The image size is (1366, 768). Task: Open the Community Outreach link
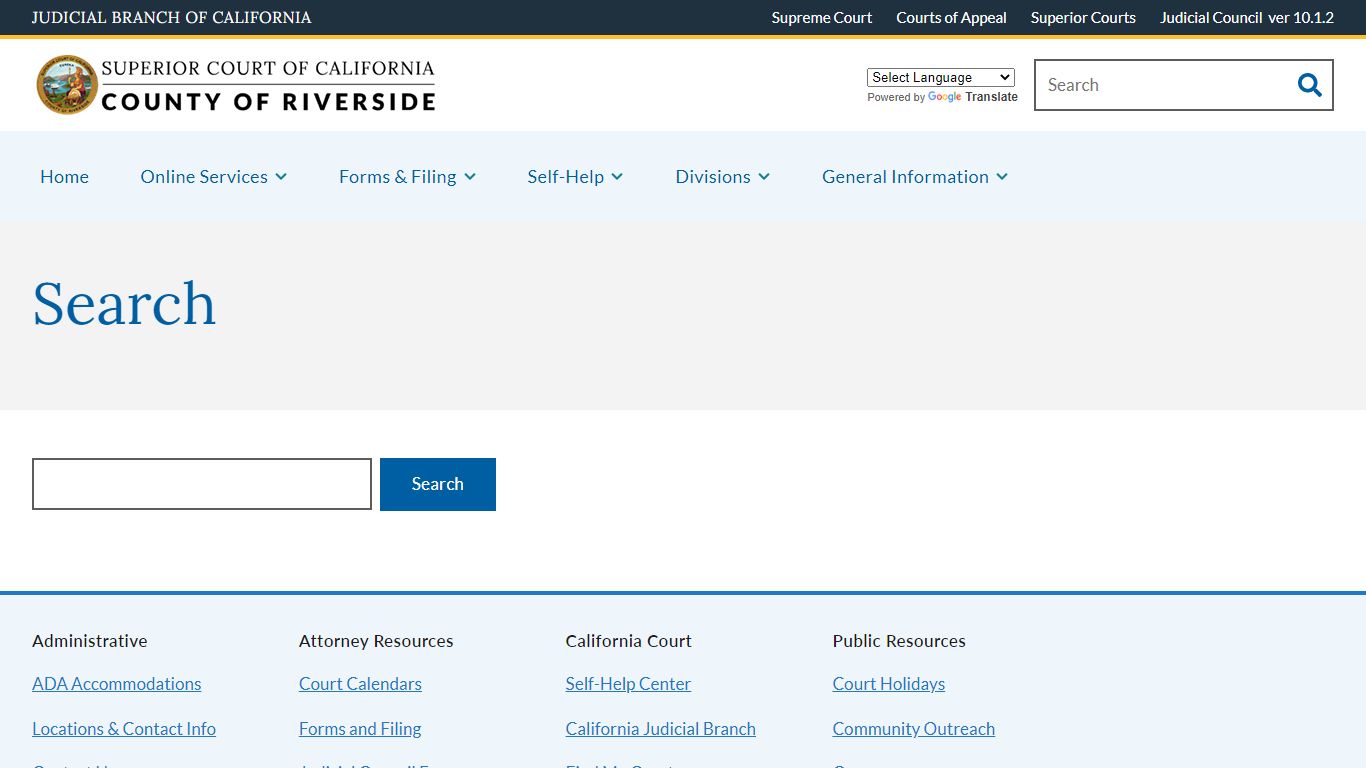tap(914, 729)
